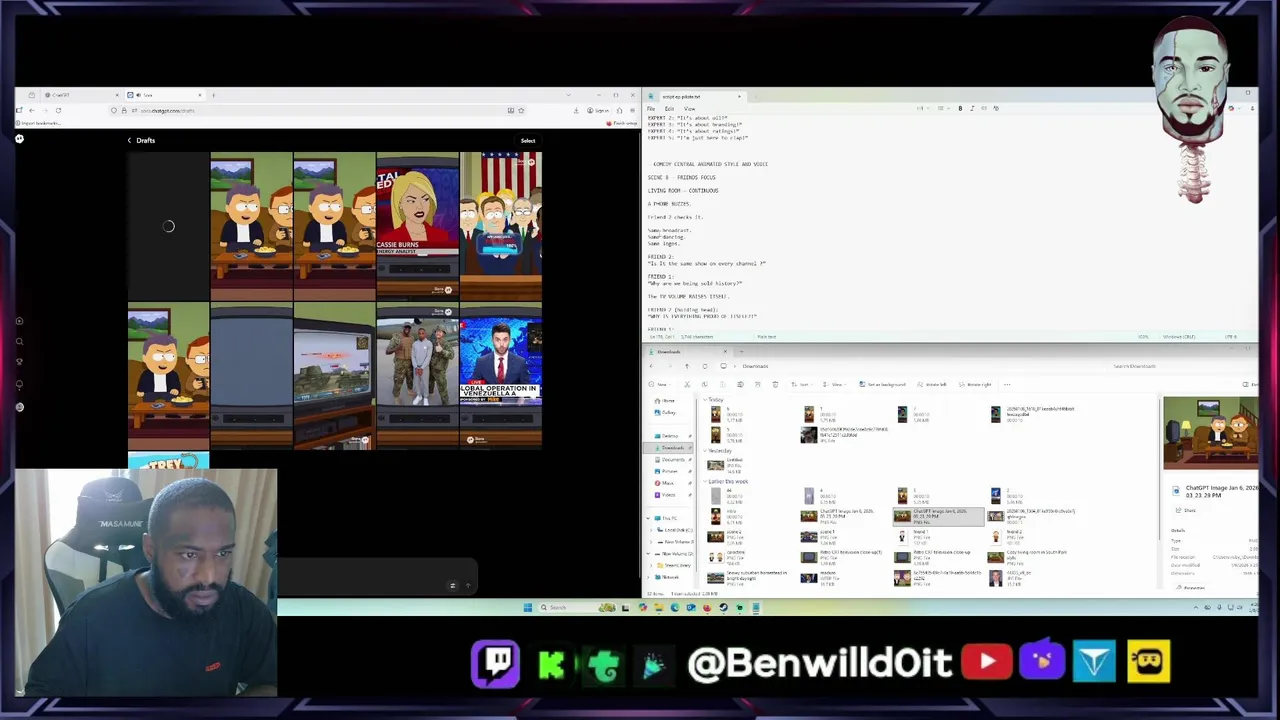Click the Sora logo icon in sidebar
1280x720 pixels.
pos(19,139)
